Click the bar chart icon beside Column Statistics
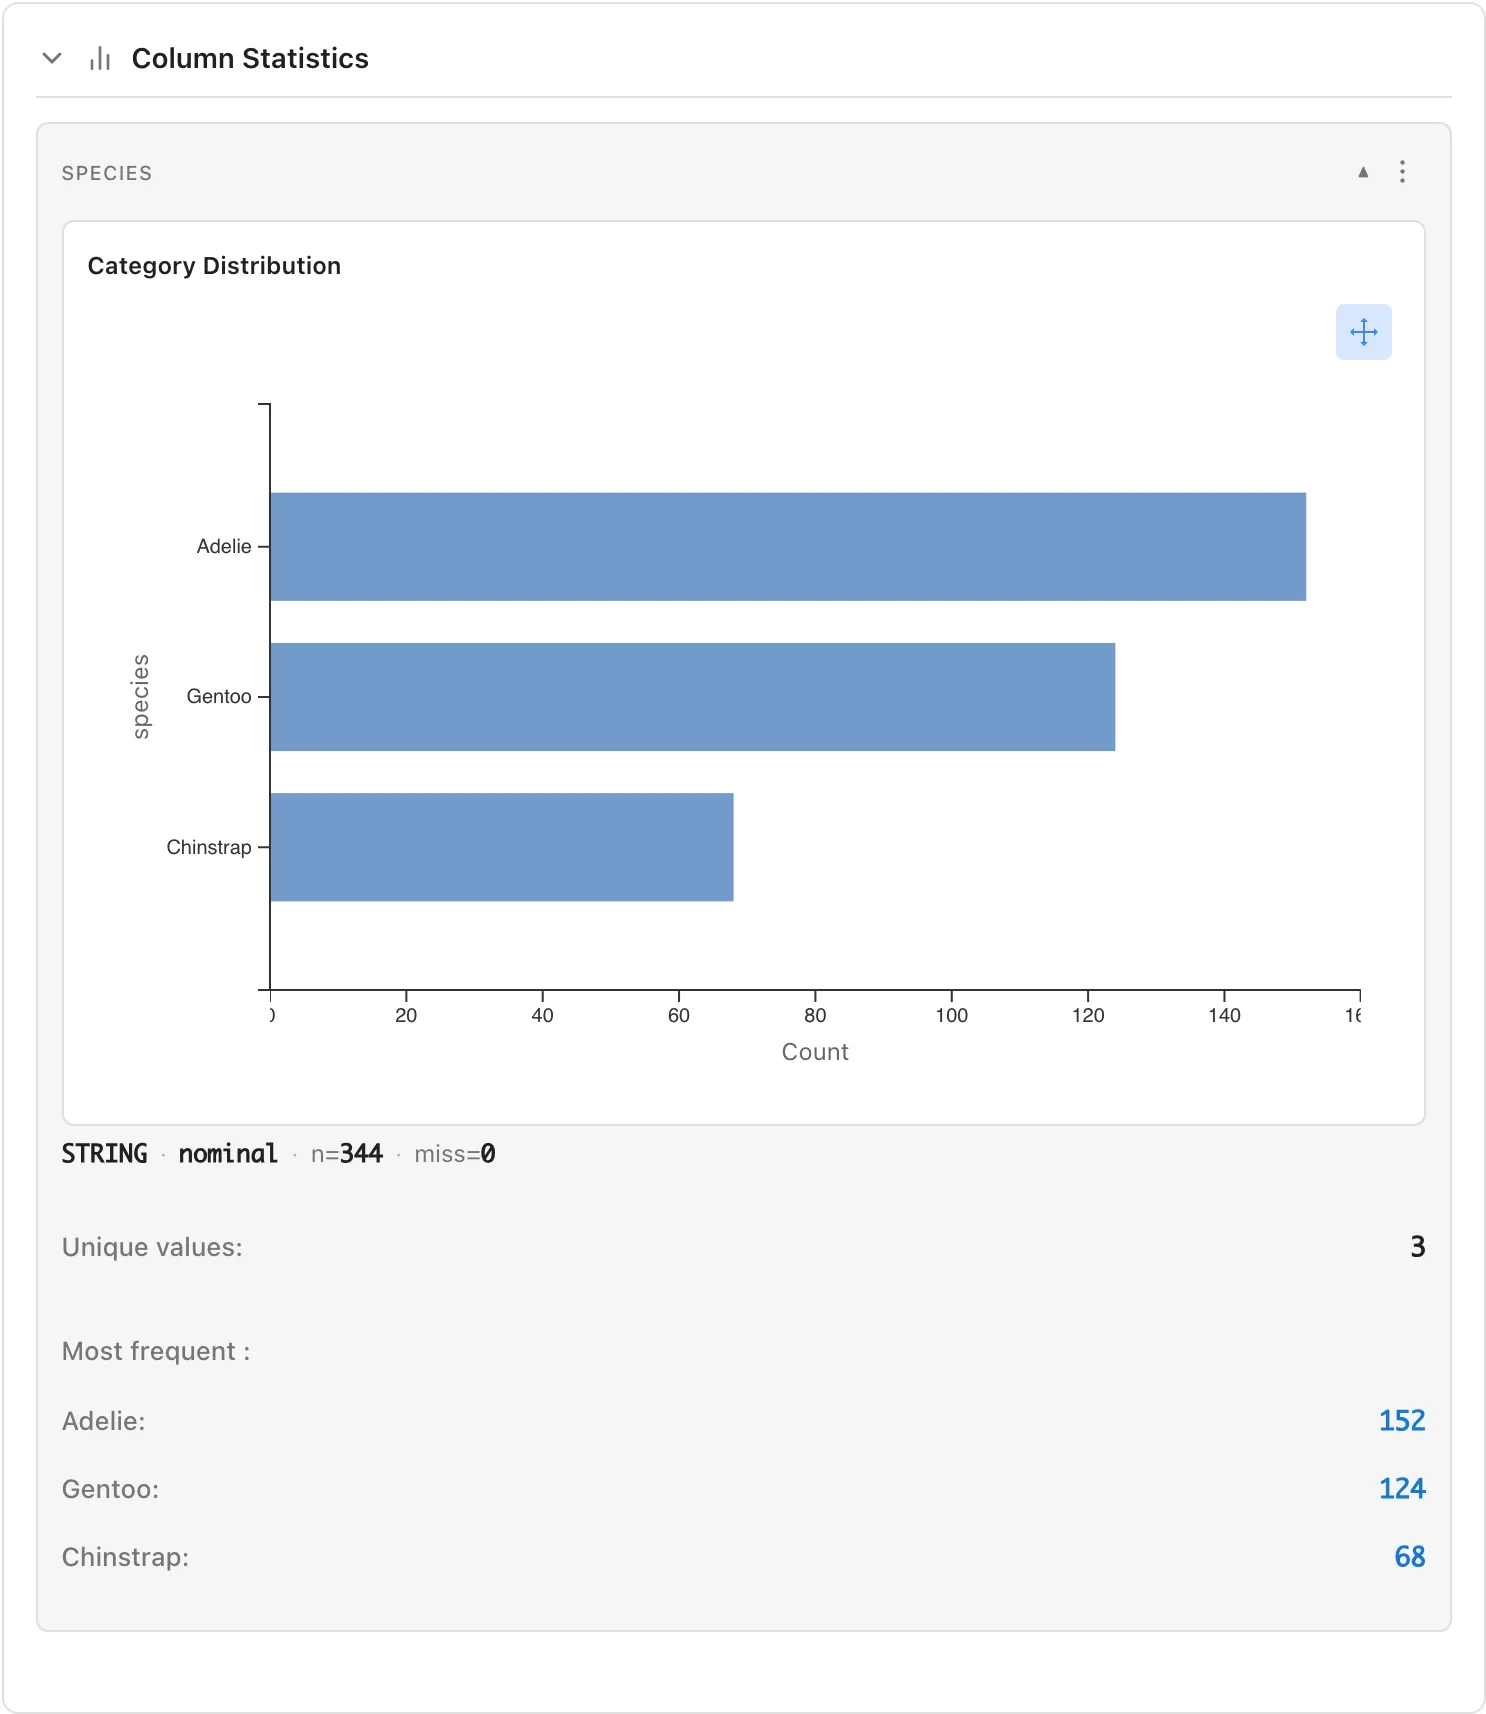This screenshot has height=1714, width=1486. point(100,59)
